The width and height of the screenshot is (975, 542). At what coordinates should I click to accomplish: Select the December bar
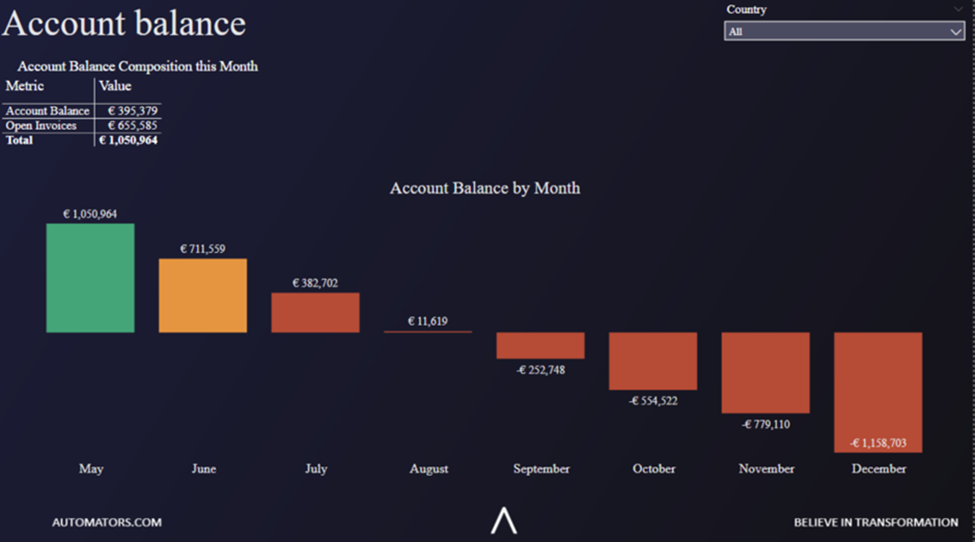(878, 391)
